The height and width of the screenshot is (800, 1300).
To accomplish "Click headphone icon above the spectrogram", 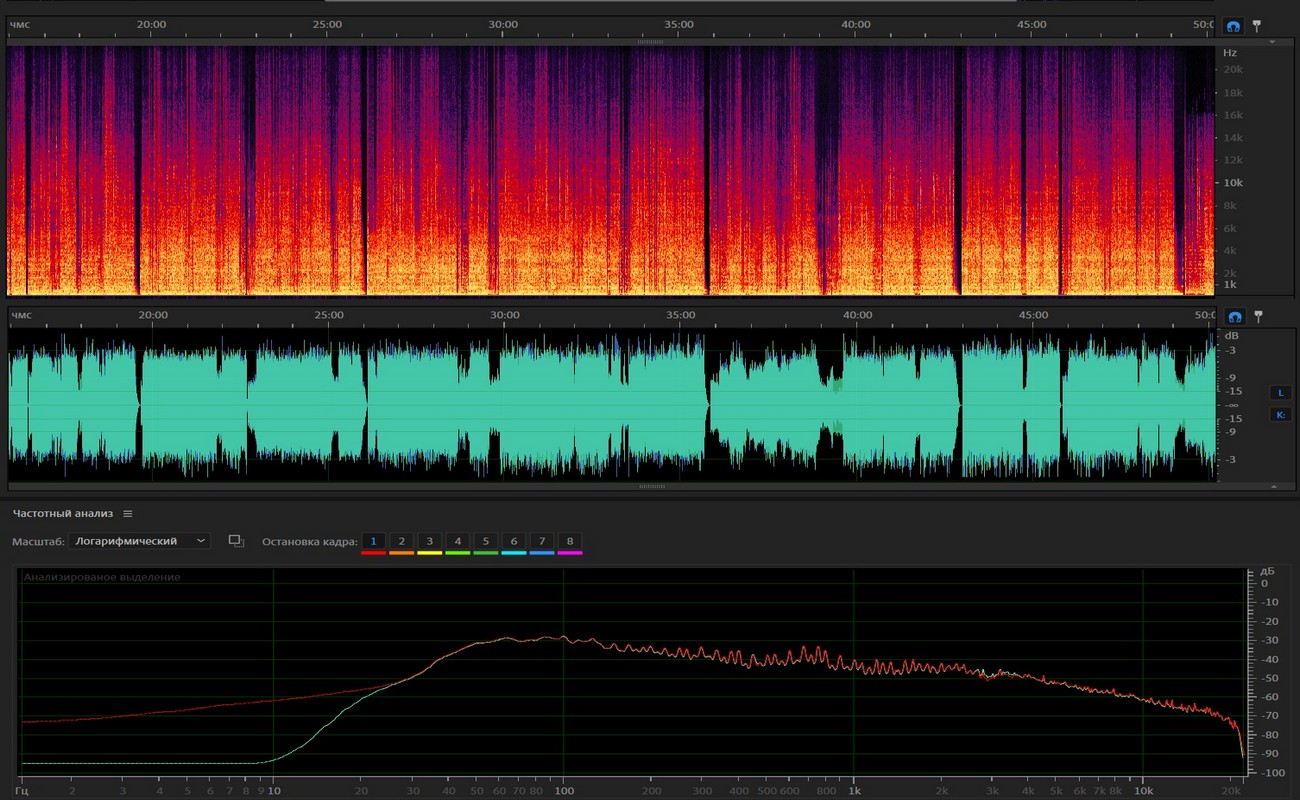I will (x=1234, y=25).
